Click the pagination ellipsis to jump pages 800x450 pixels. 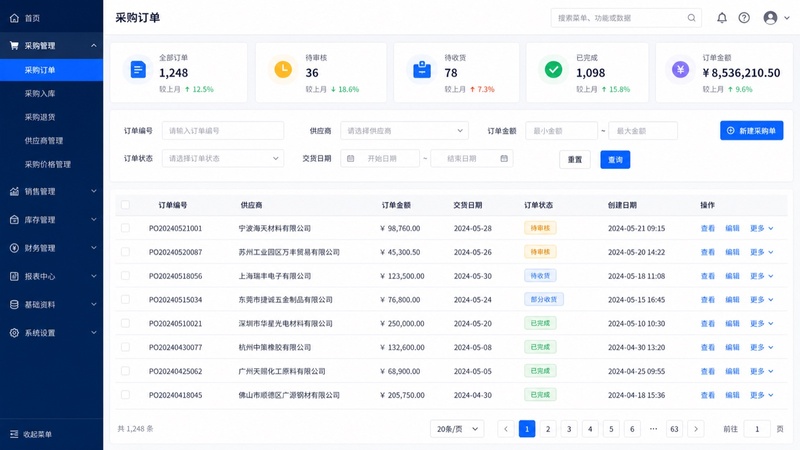(654, 429)
